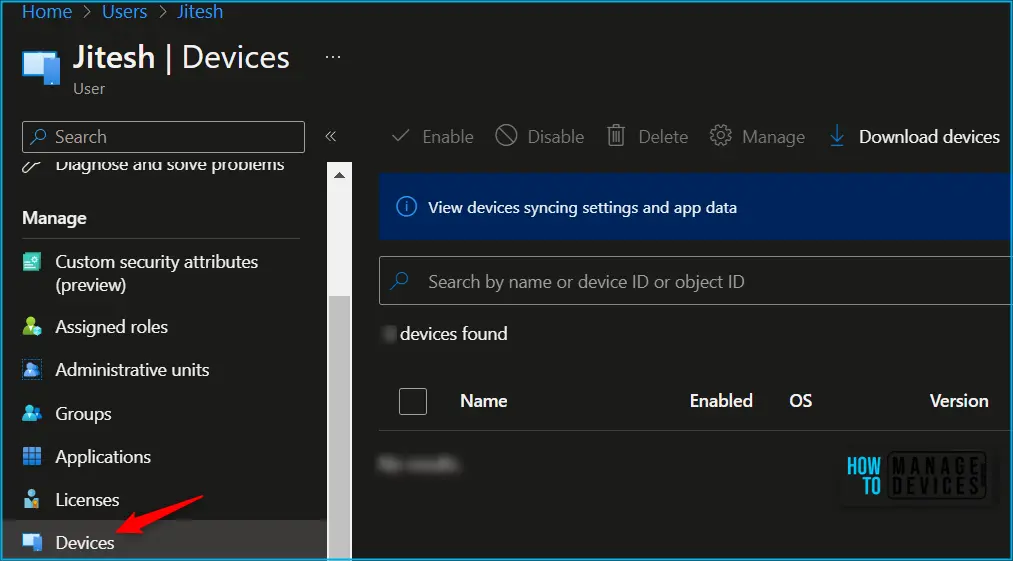Viewport: 1013px width, 561px height.
Task: Open Jitesh breadcrumb link
Action: click(200, 12)
